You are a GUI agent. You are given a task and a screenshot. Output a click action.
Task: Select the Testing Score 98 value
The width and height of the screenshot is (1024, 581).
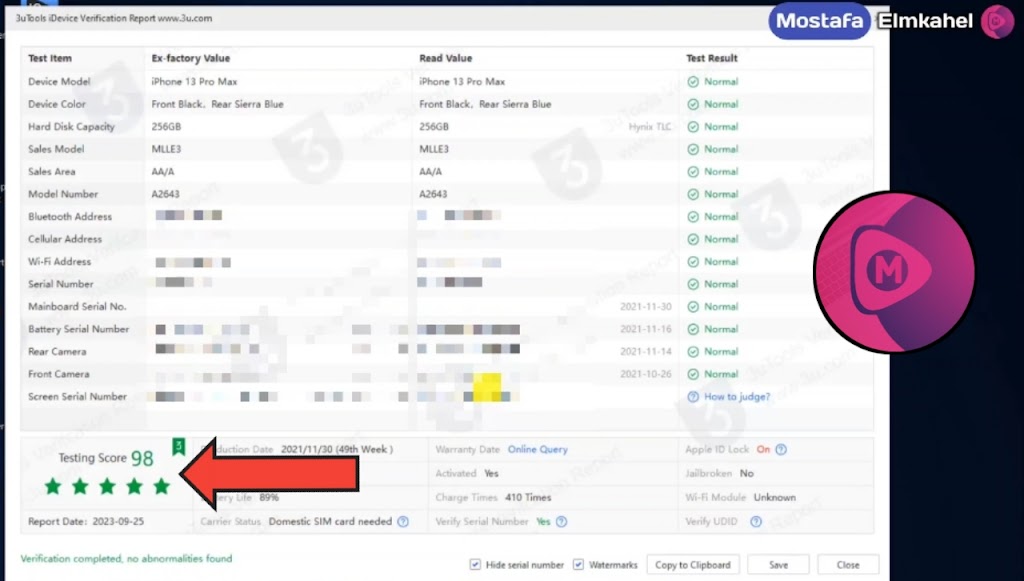[x=142, y=458]
